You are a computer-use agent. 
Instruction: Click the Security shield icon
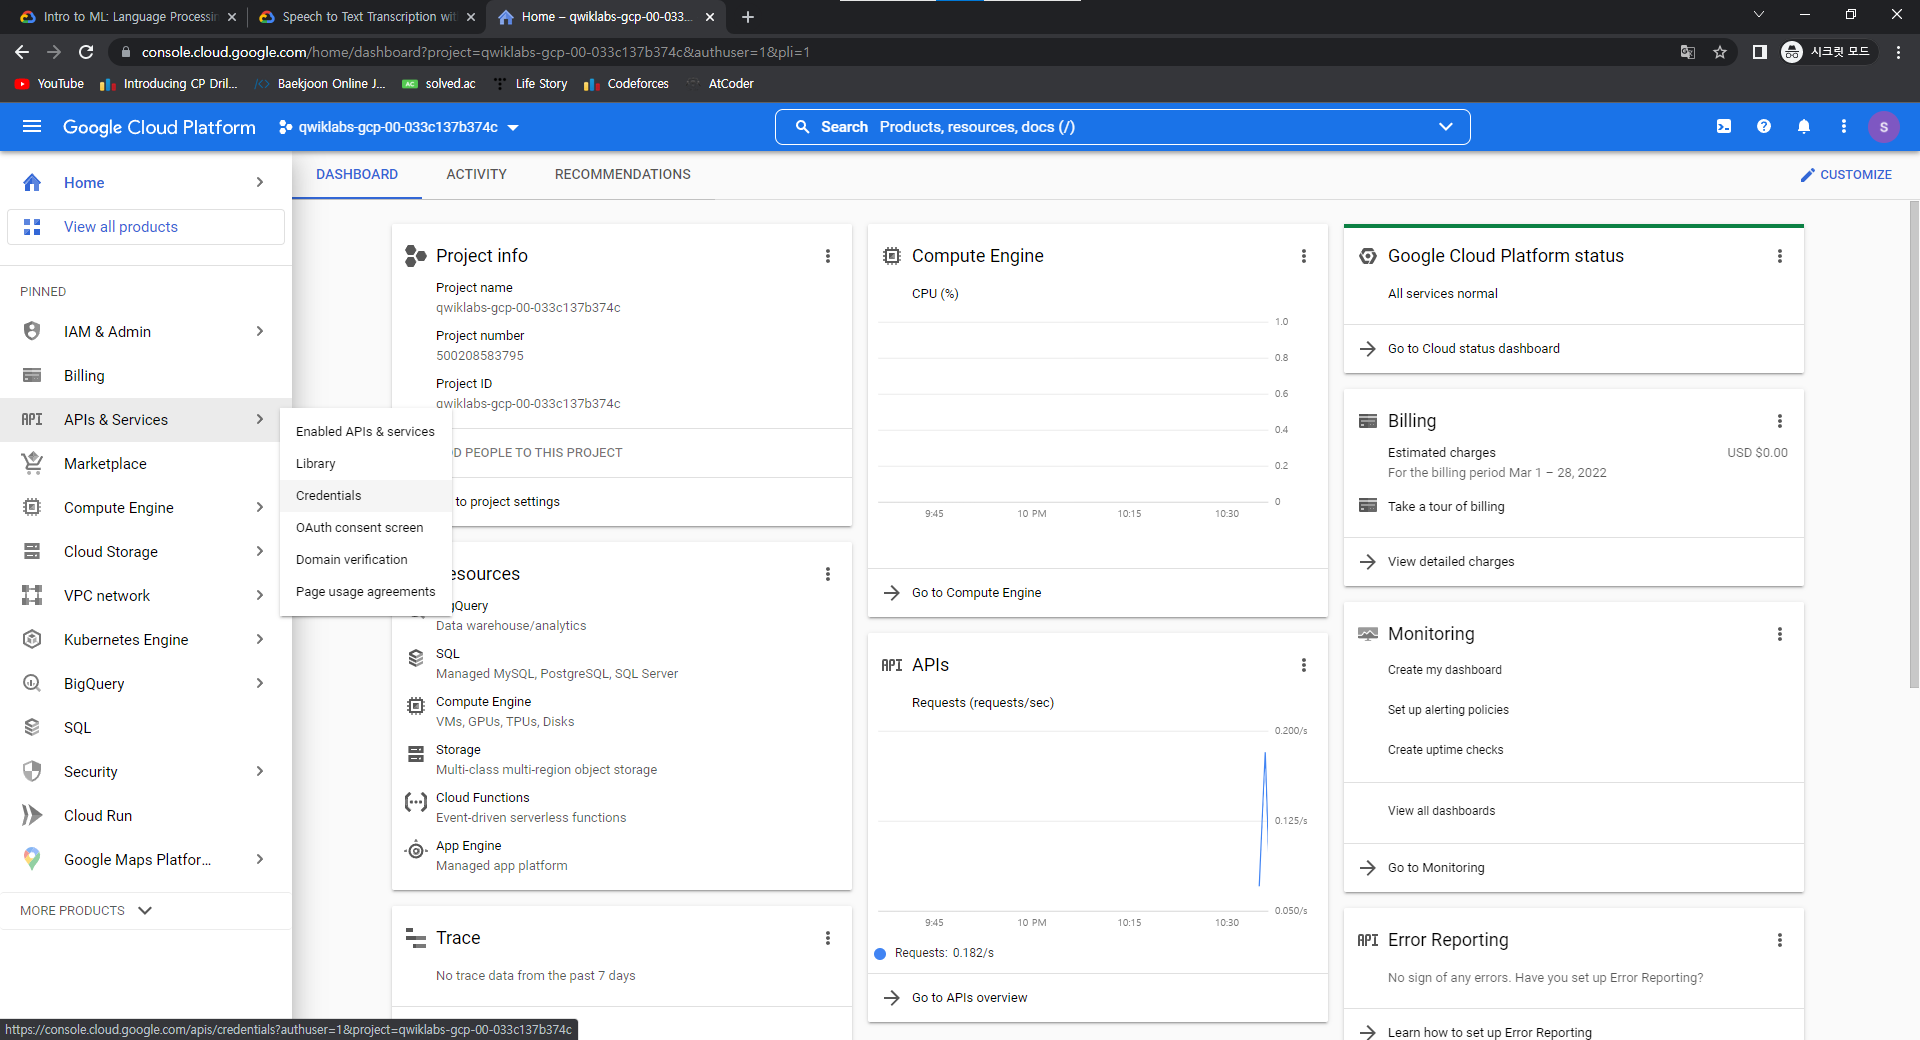[x=32, y=771]
